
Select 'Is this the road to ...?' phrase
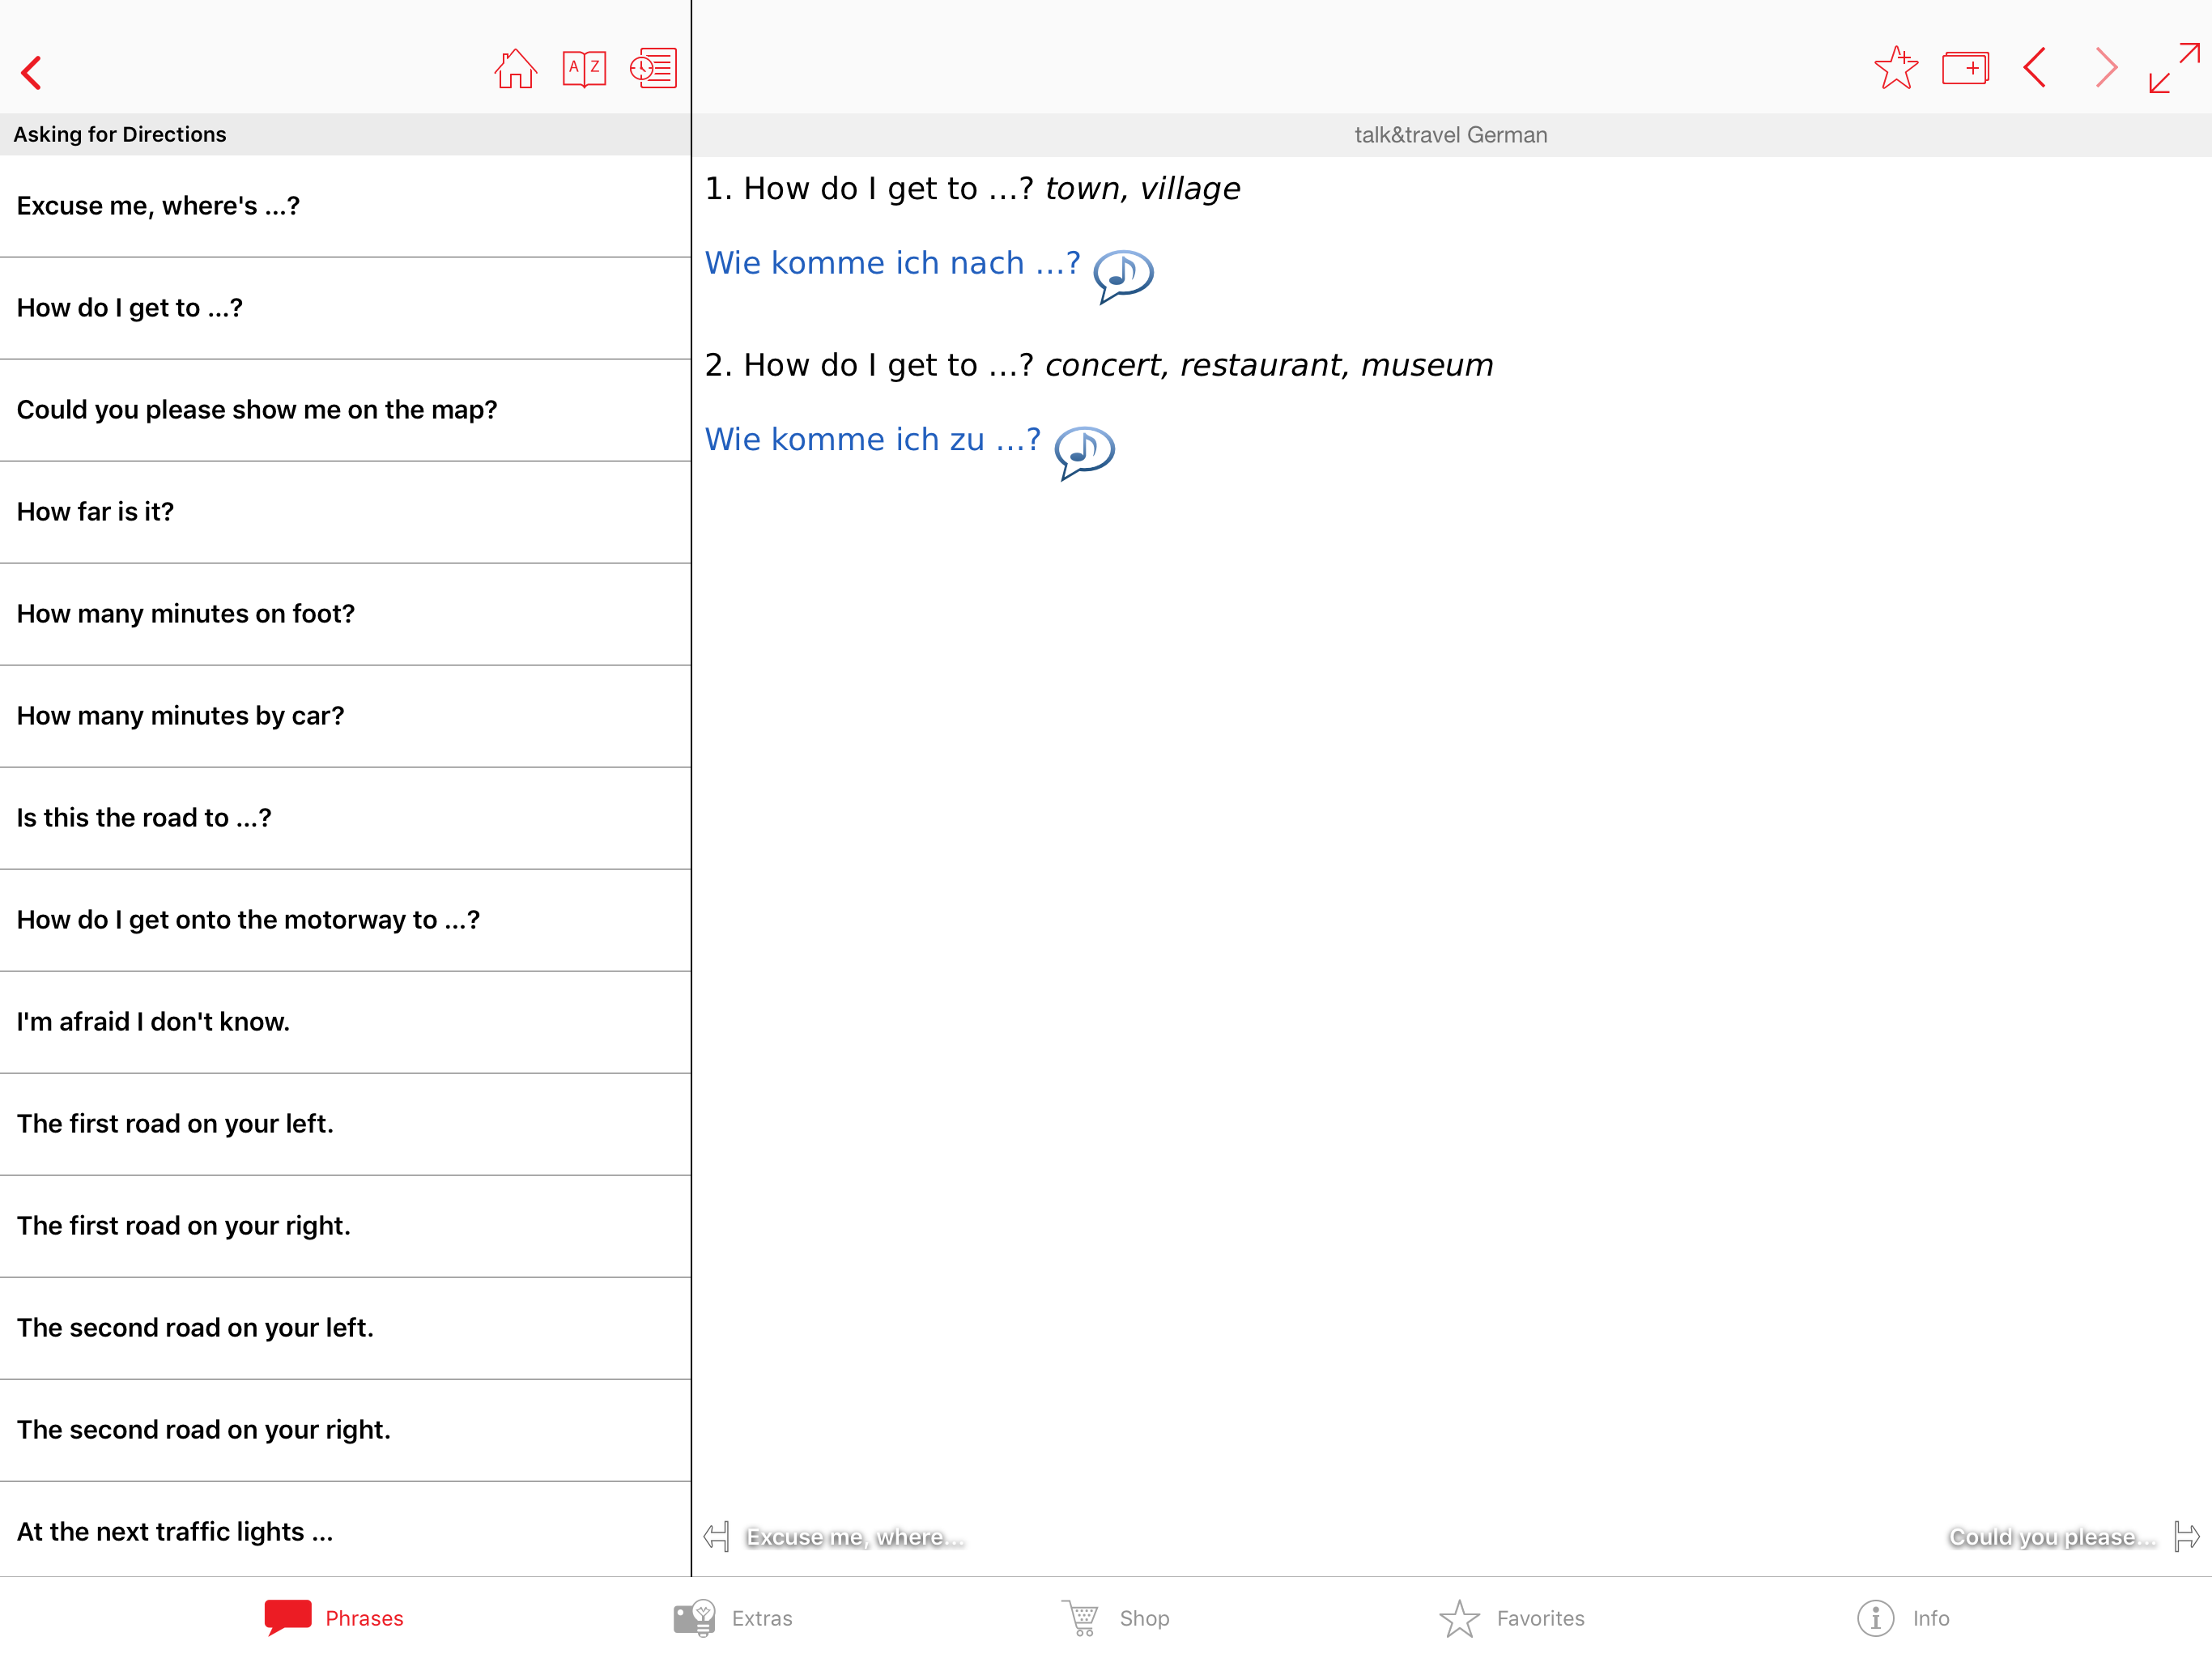345,818
